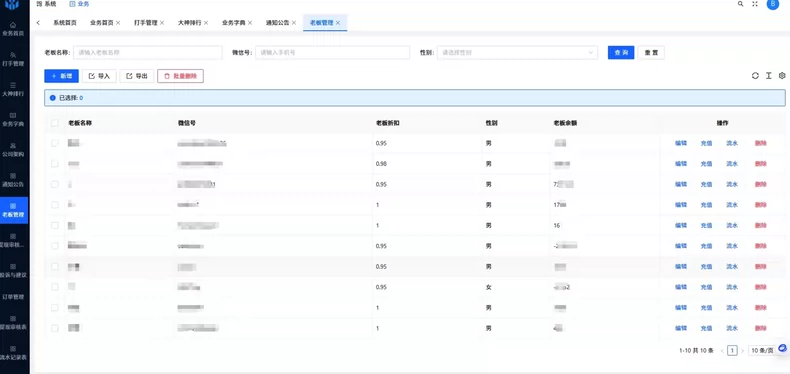Select the highlighted 老板管理 sidebar item

[x=13, y=210]
